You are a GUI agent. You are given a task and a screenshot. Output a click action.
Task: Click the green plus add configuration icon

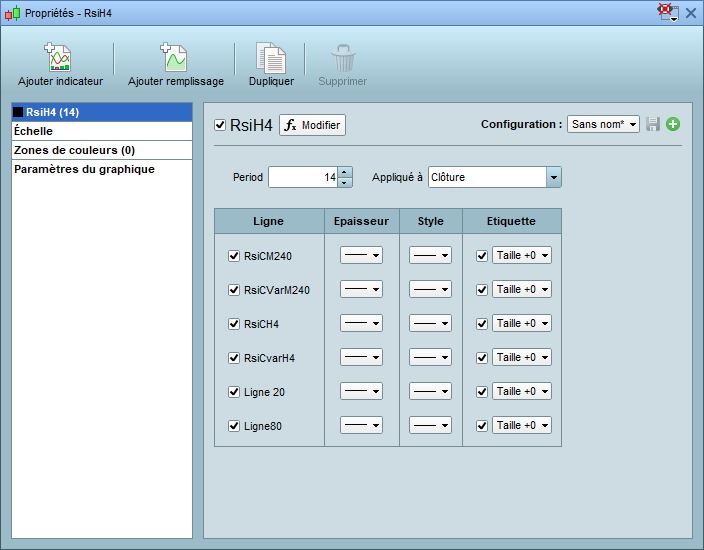pos(673,124)
